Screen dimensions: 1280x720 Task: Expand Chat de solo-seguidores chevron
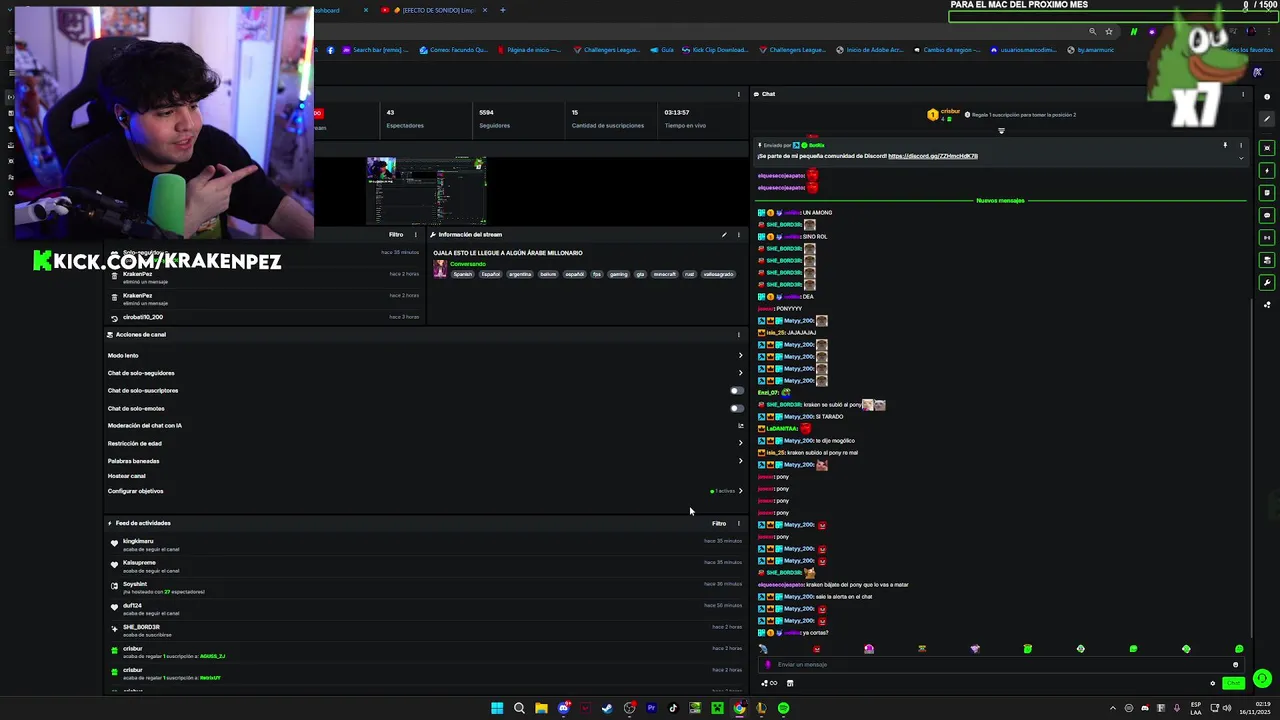pyautogui.click(x=740, y=373)
